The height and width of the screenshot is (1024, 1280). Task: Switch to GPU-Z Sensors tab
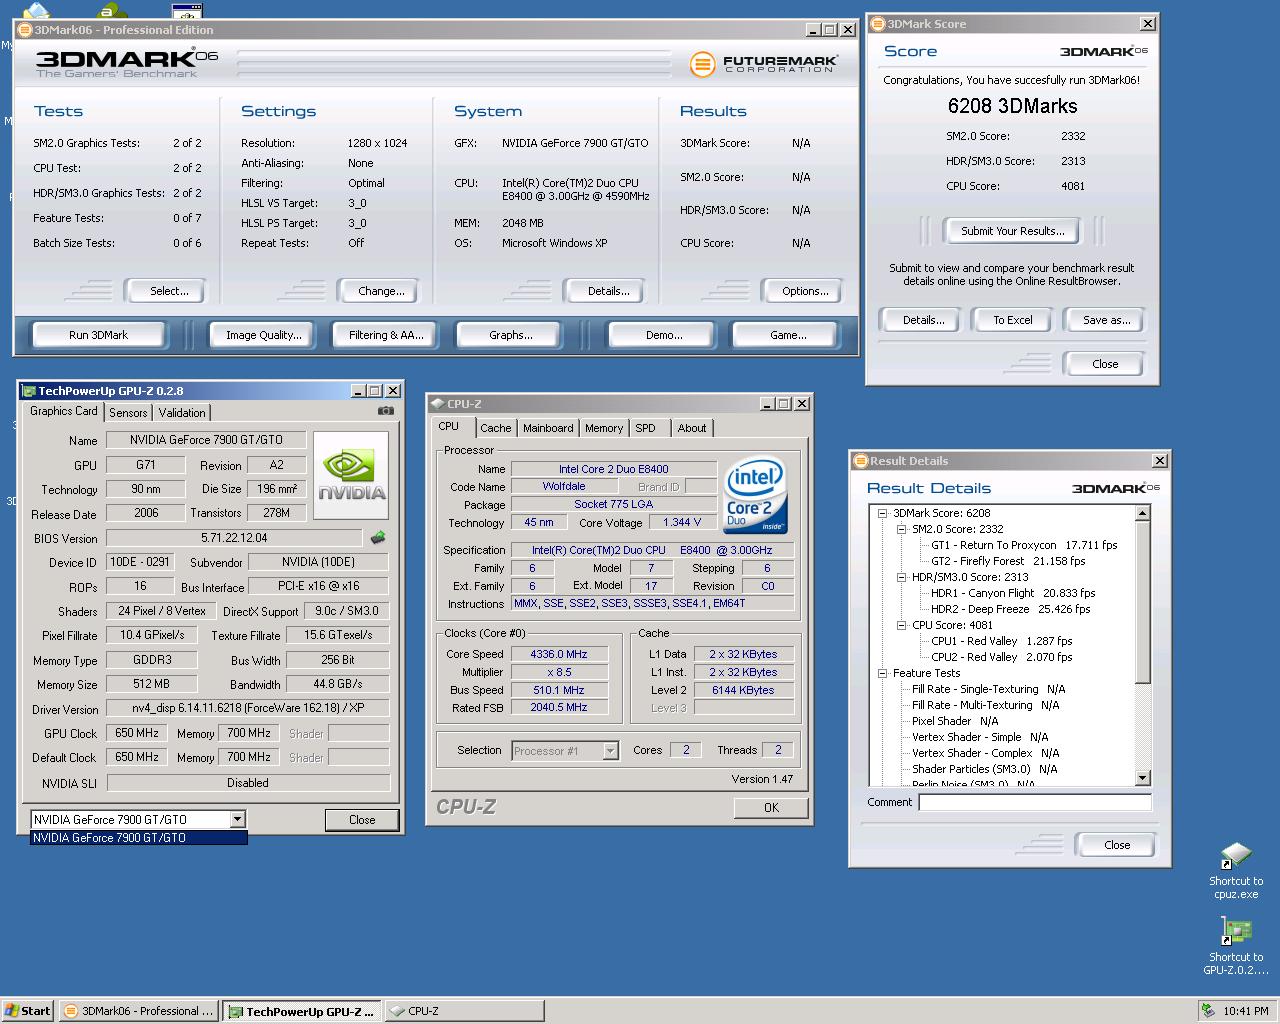click(128, 412)
